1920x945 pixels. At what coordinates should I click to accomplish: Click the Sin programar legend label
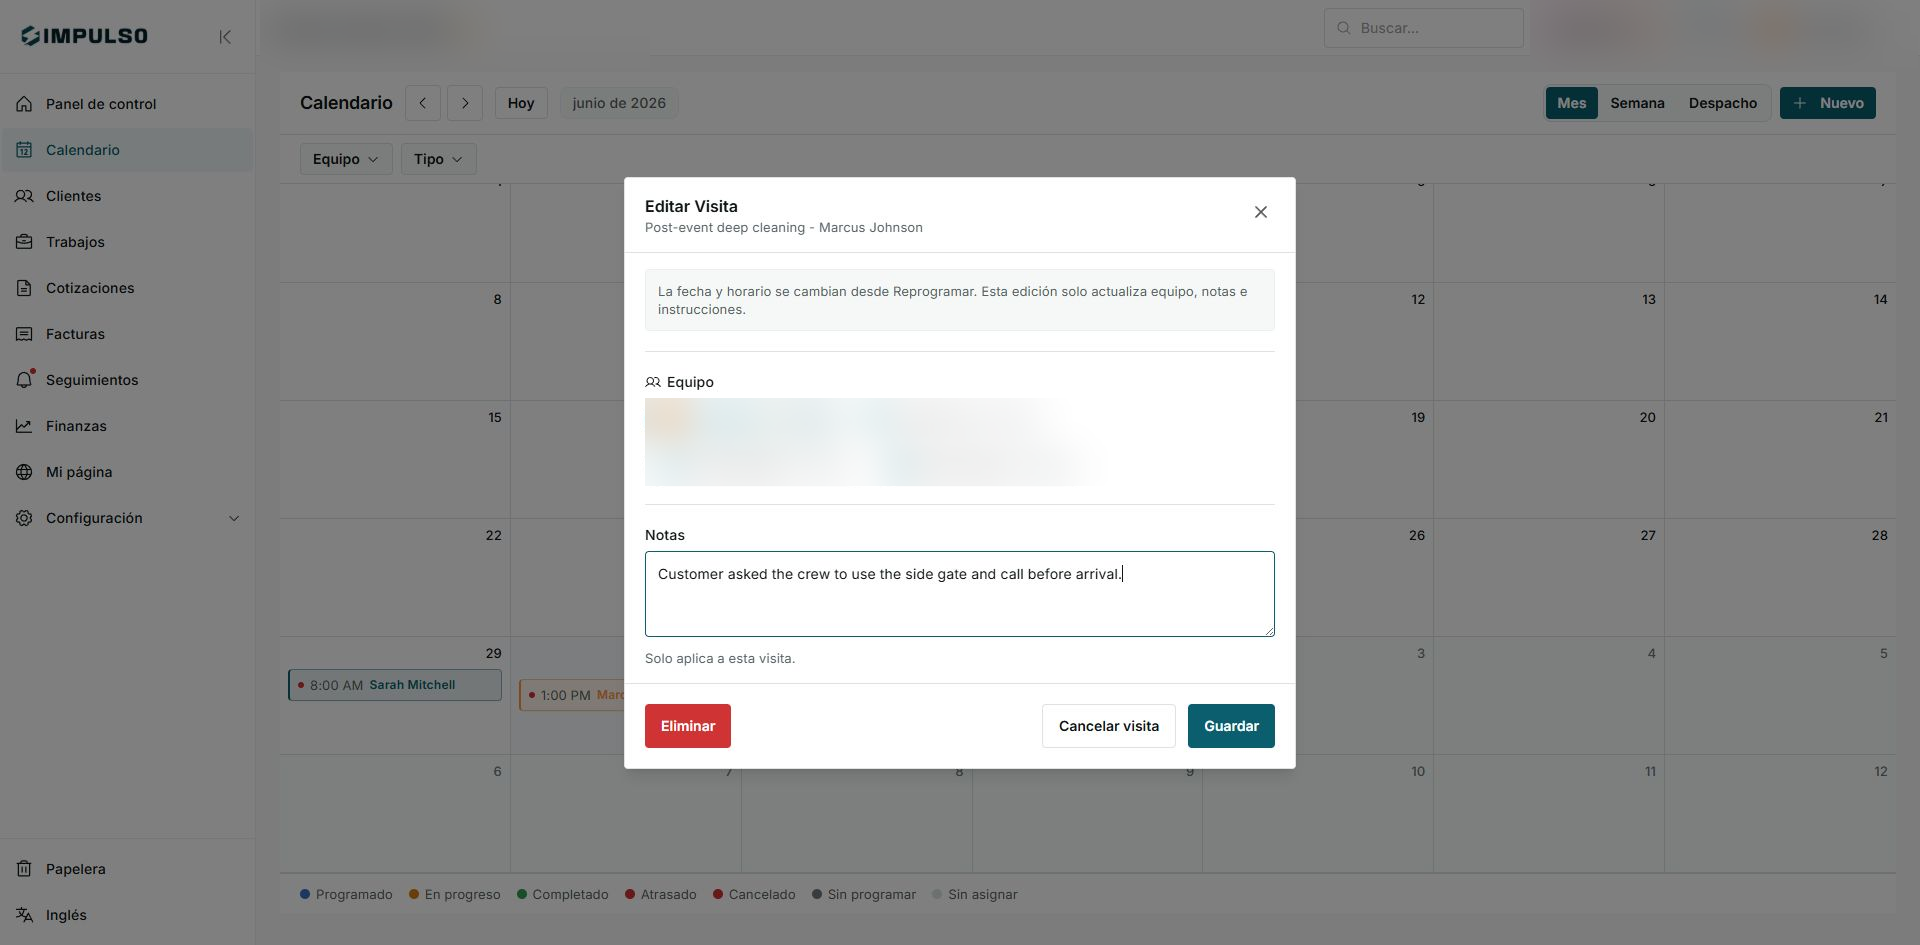click(x=872, y=894)
